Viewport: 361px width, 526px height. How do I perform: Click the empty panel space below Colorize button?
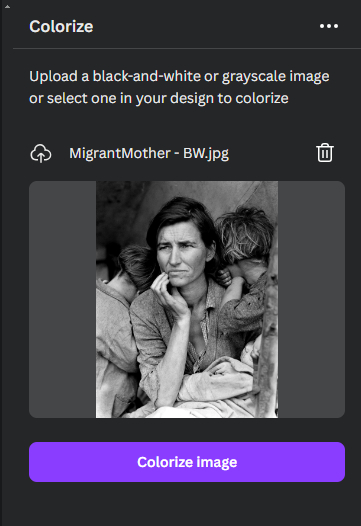[187, 505]
